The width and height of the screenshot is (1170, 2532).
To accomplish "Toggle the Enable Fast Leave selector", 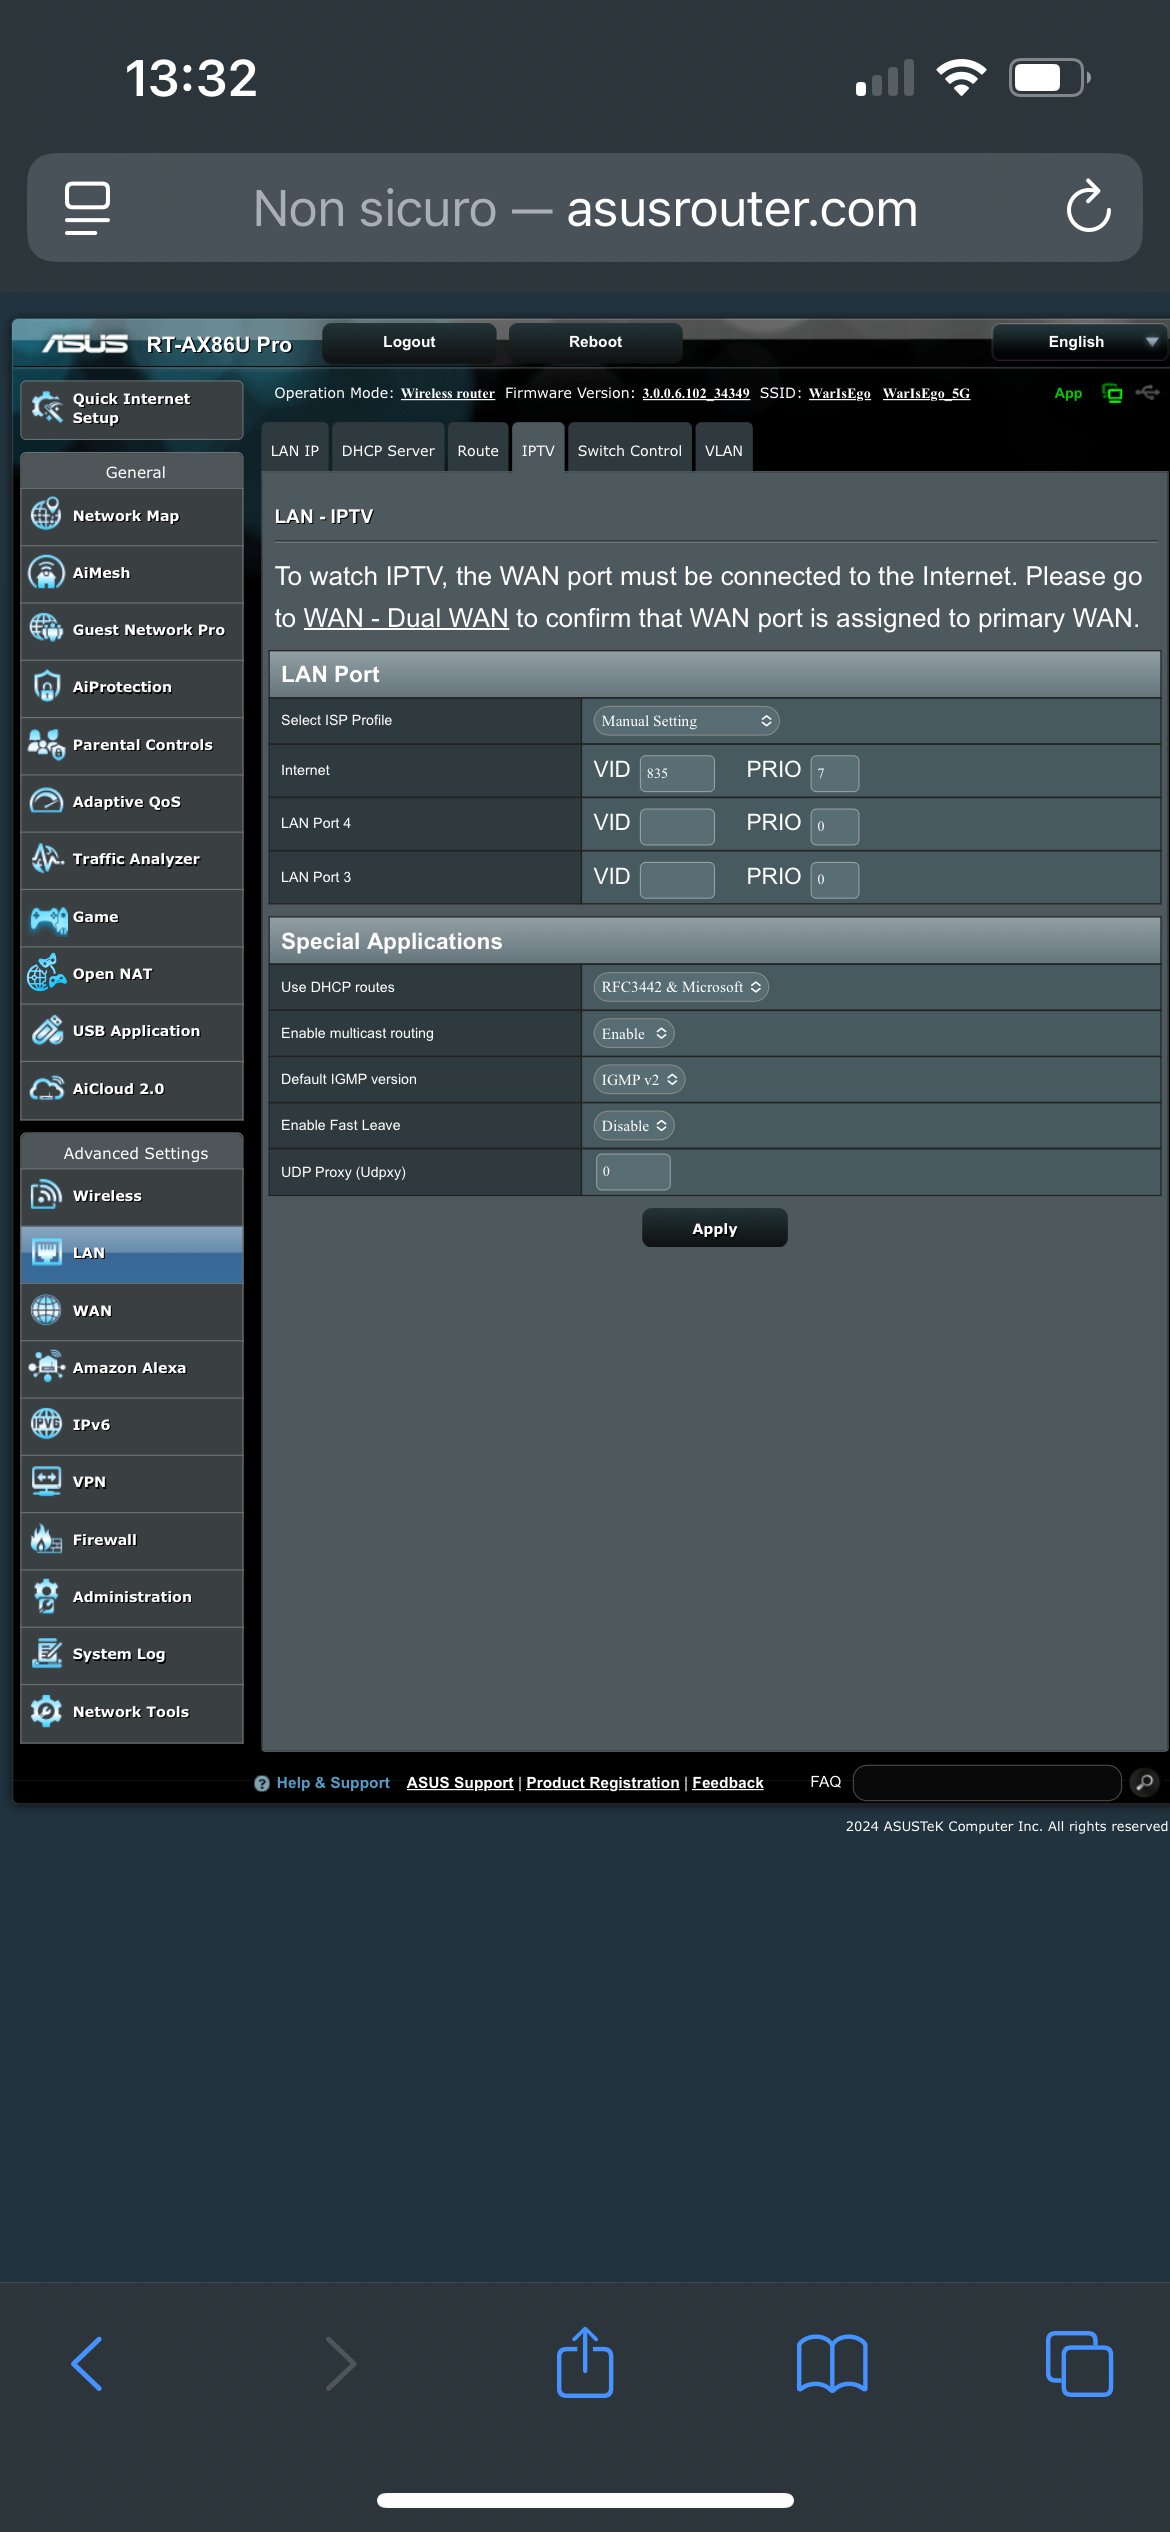I will coord(633,1126).
